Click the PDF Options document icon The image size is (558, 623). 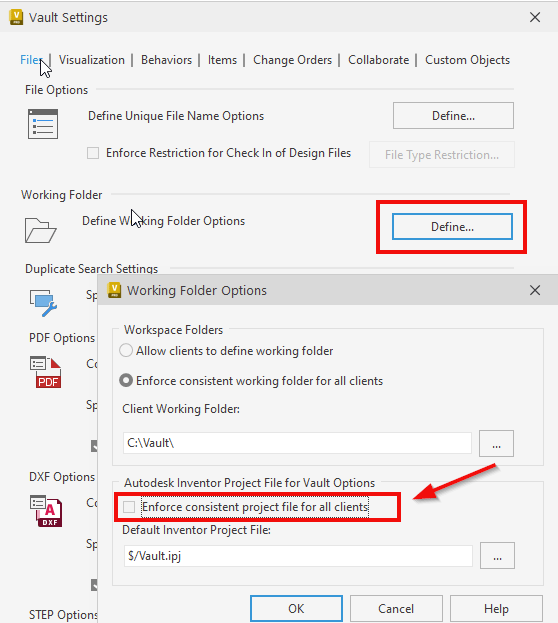[x=45, y=372]
